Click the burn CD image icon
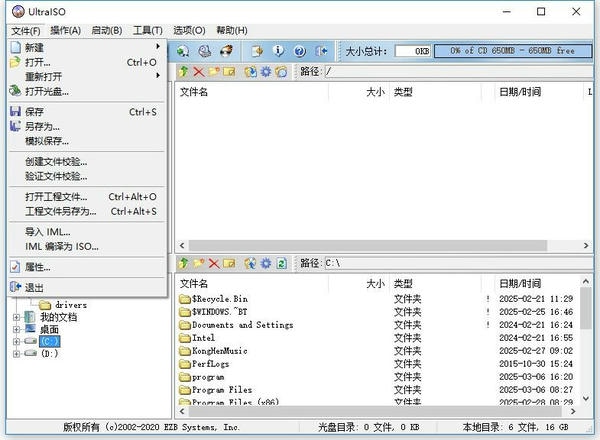This screenshot has width=600, height=440. coord(227,51)
